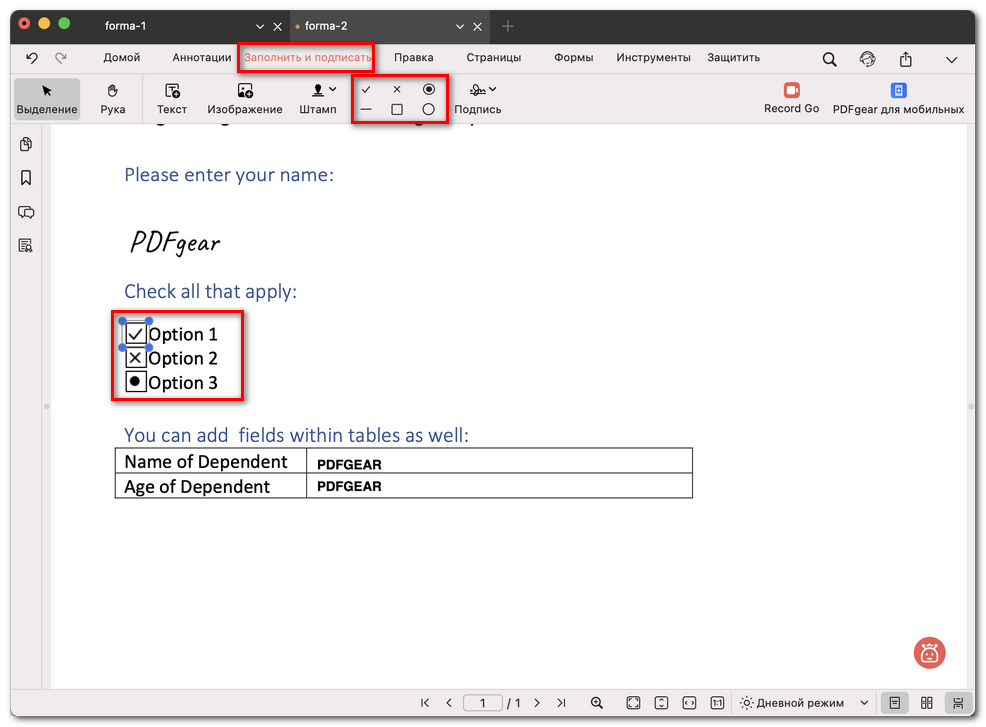986x727 pixels.
Task: Click the Option 1 checked checkbox
Action: click(x=136, y=334)
